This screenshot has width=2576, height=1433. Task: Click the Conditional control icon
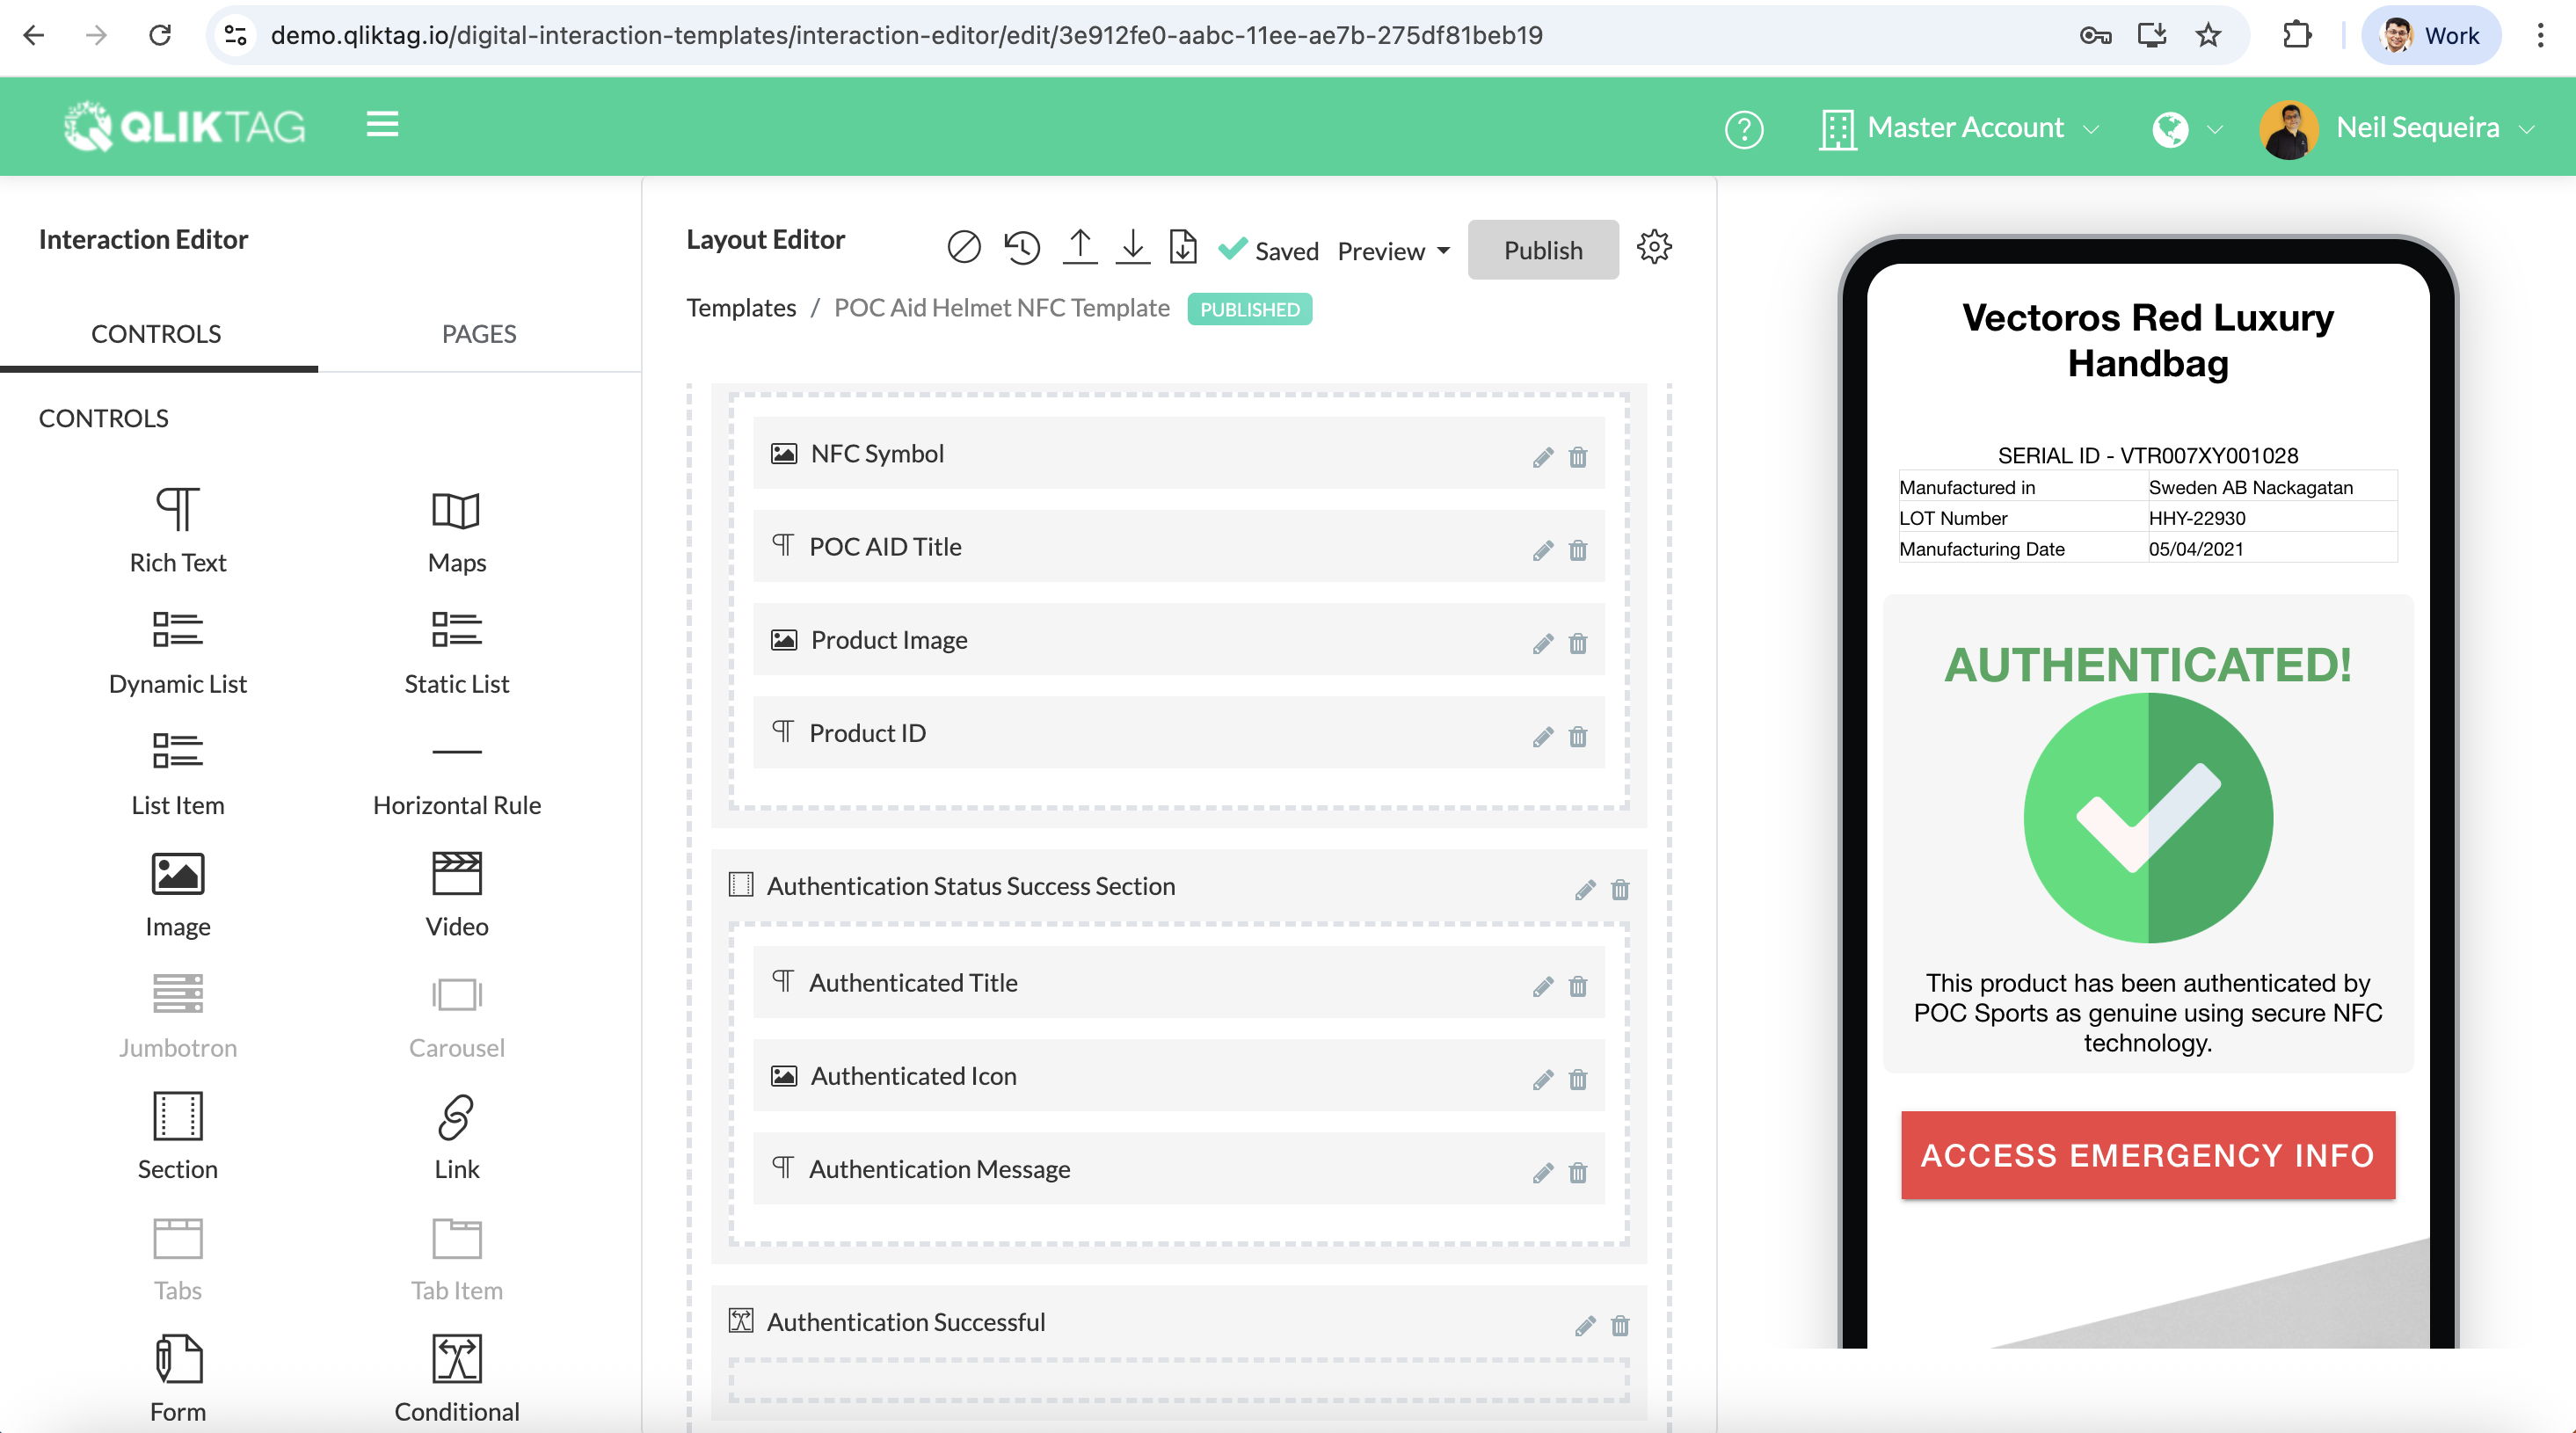[456, 1358]
